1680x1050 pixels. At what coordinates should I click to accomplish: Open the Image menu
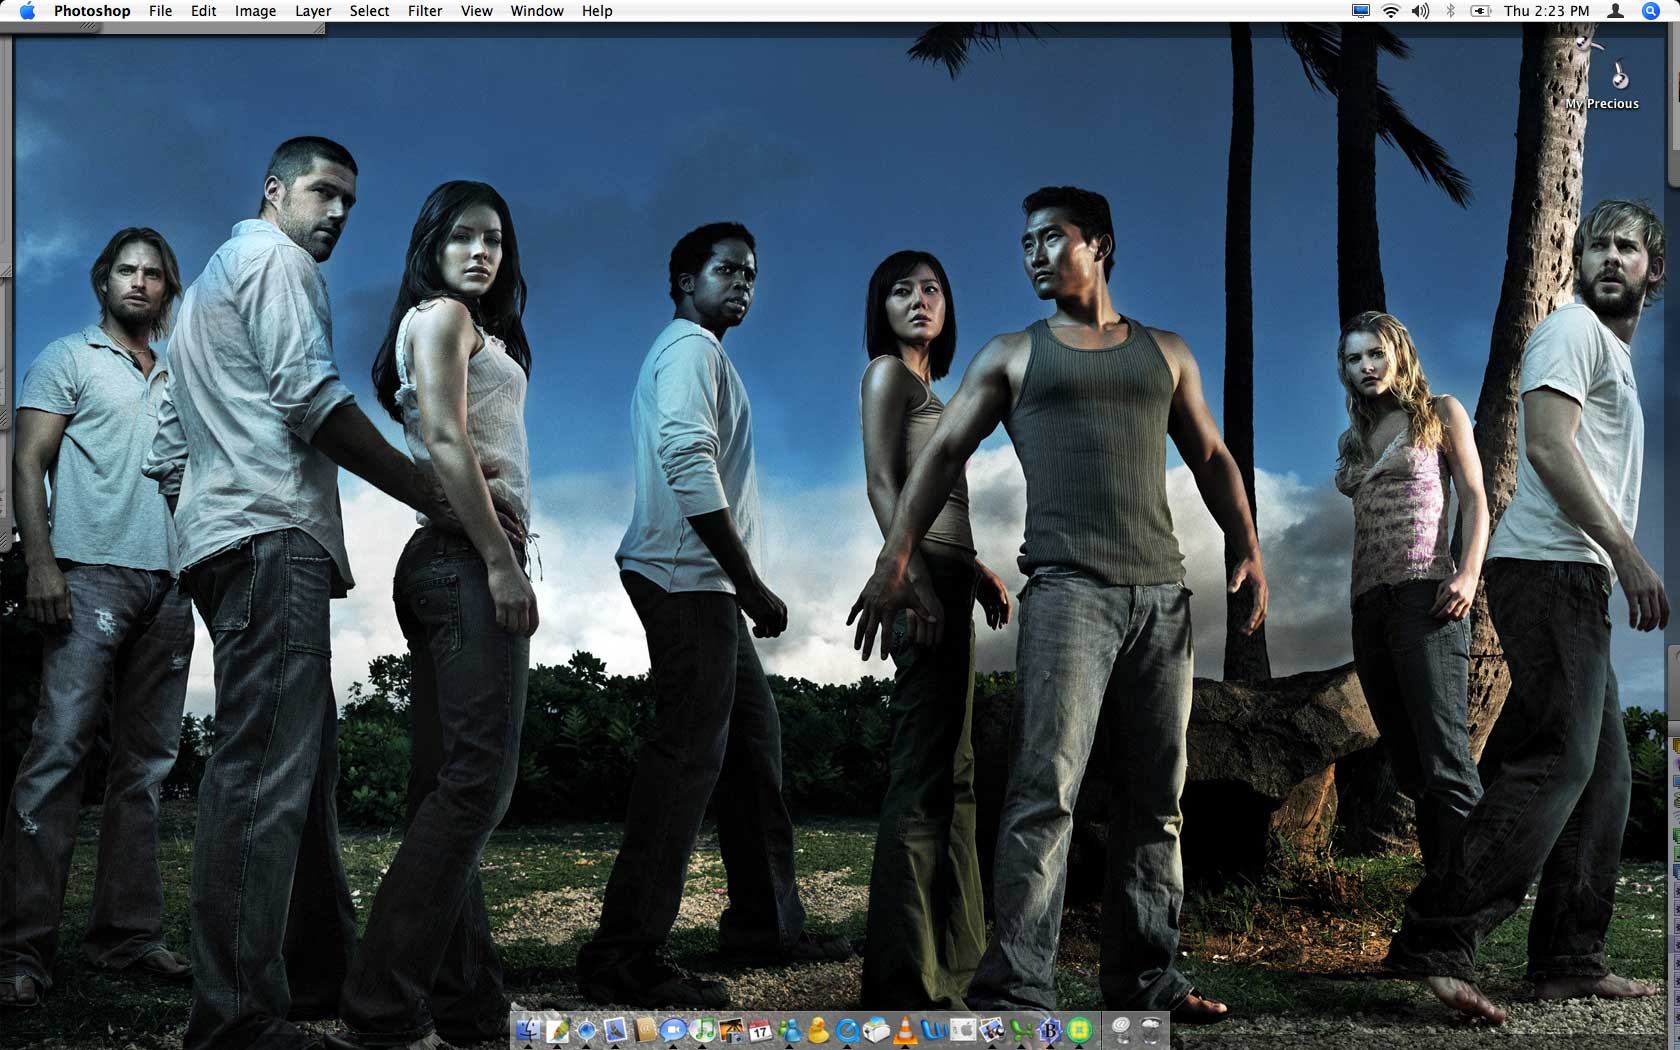pyautogui.click(x=255, y=11)
